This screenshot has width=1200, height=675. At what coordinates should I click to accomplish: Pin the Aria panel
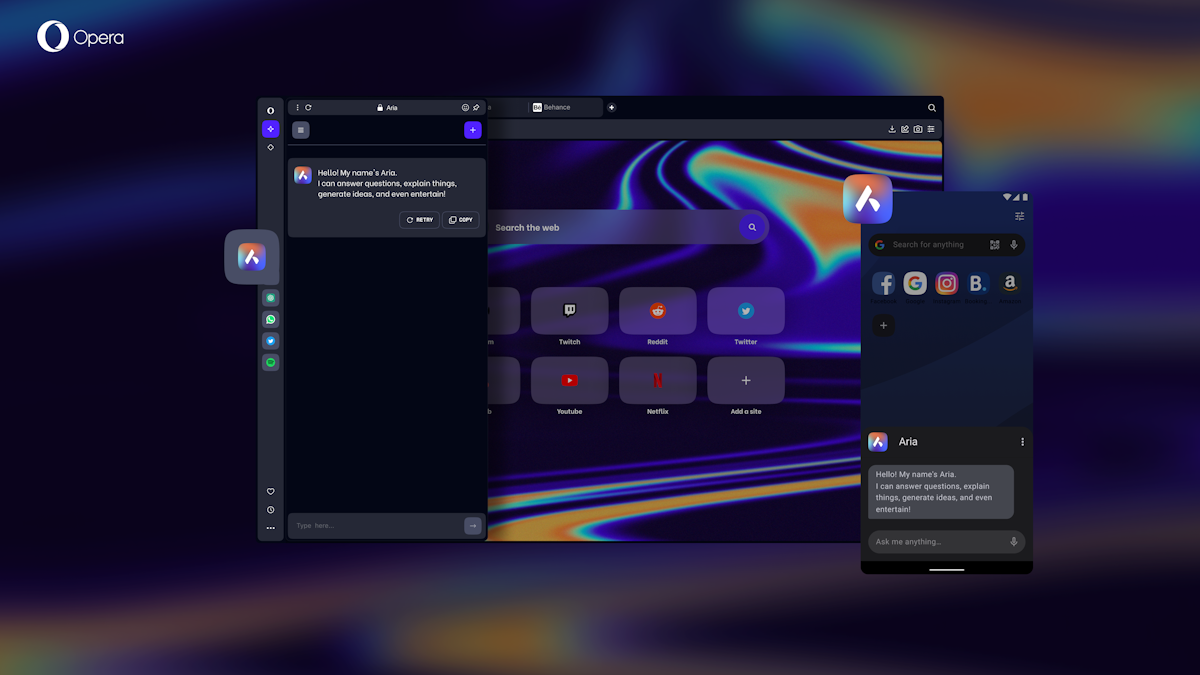pyautogui.click(x=476, y=107)
